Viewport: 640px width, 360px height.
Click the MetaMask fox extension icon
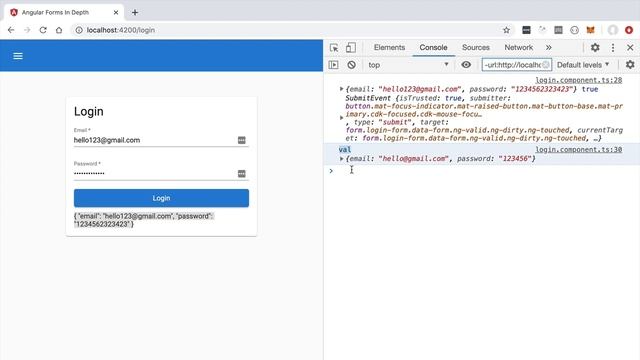point(590,30)
